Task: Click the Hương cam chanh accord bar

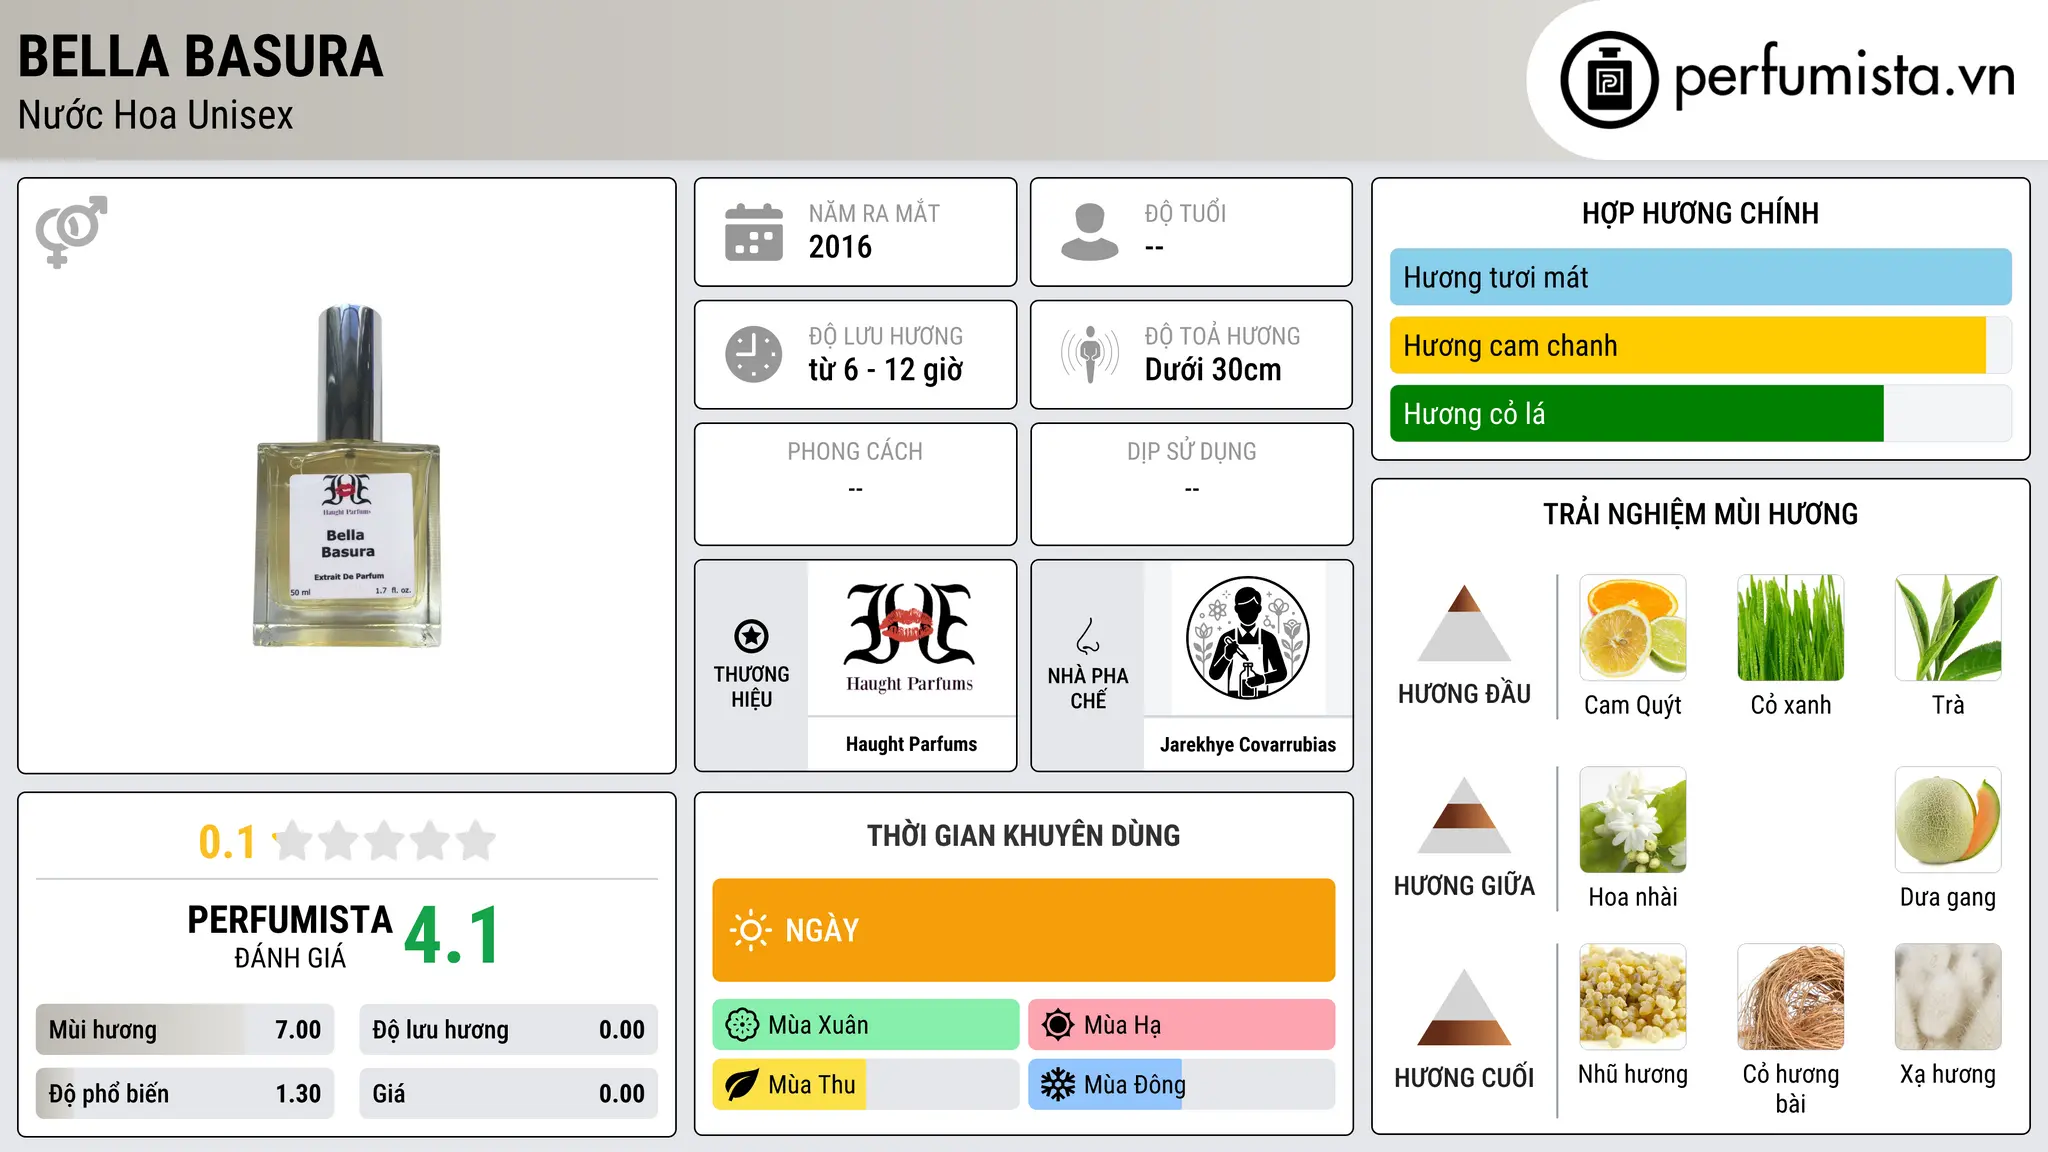Action: click(x=1700, y=345)
